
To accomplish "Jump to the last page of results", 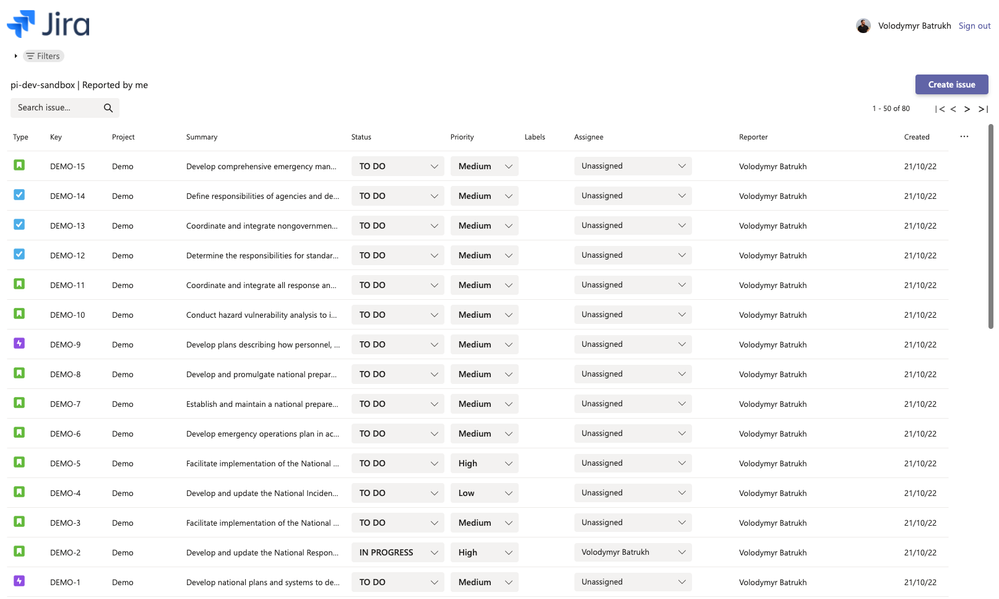I will click(981, 107).
